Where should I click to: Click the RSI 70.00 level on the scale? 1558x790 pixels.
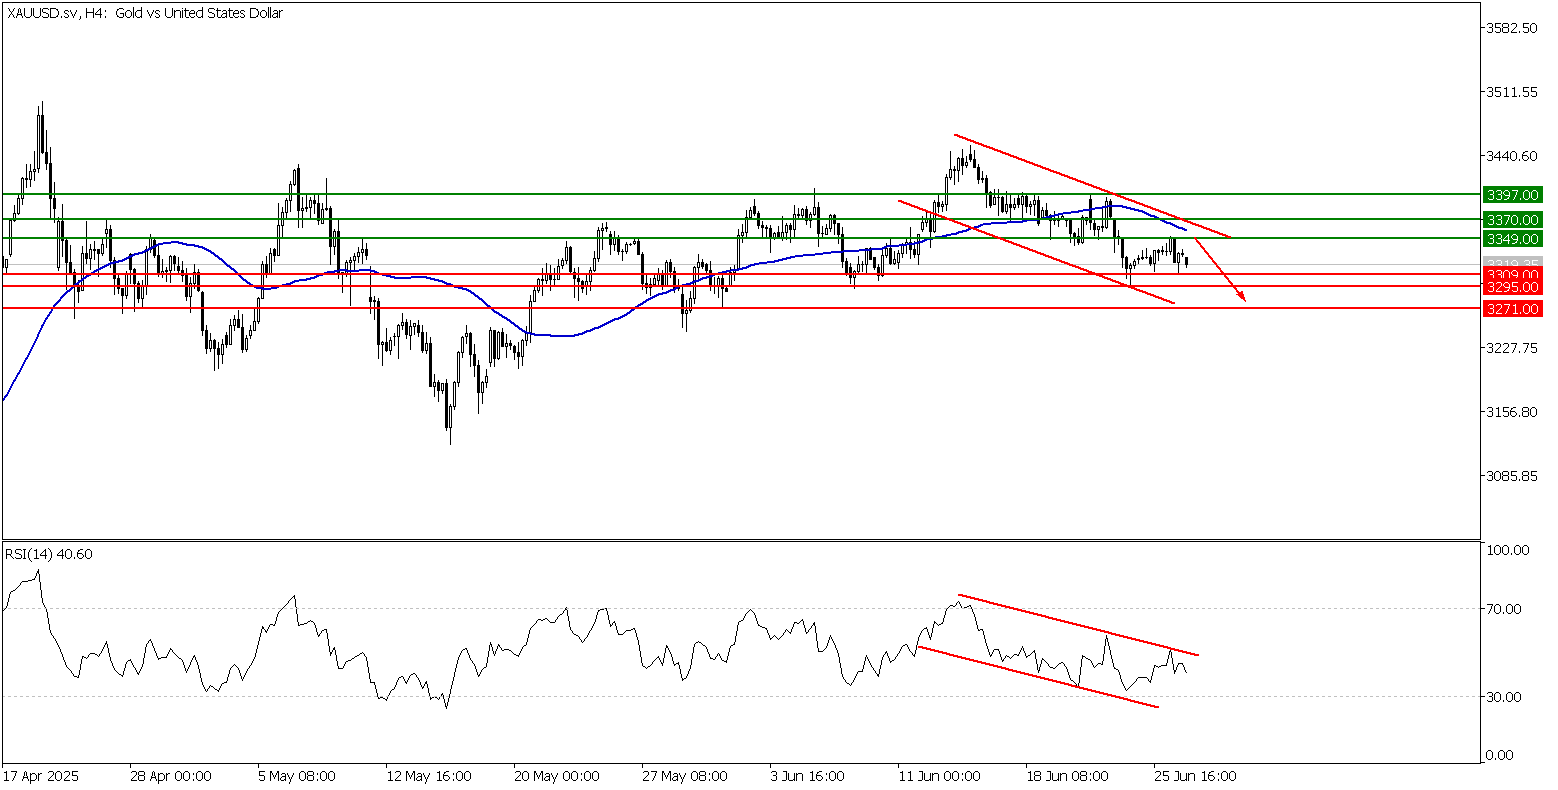1508,609
